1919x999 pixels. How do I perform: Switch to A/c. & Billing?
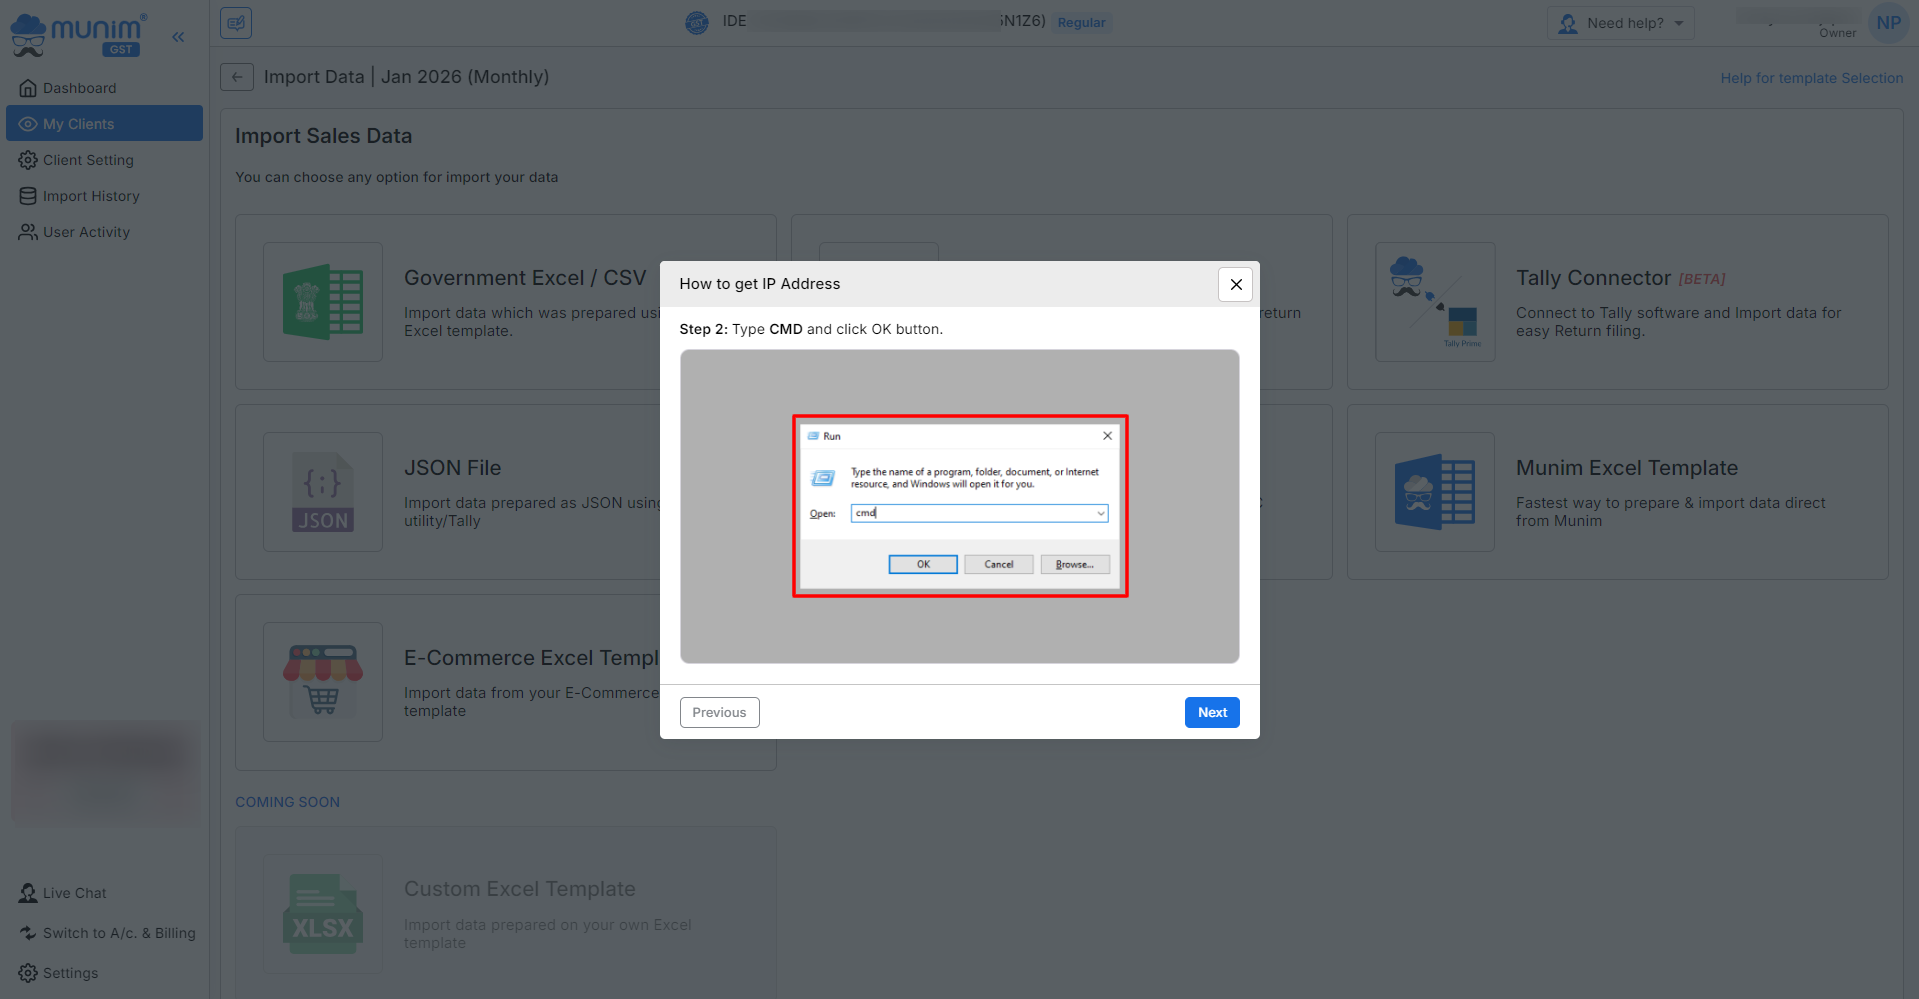[118, 933]
